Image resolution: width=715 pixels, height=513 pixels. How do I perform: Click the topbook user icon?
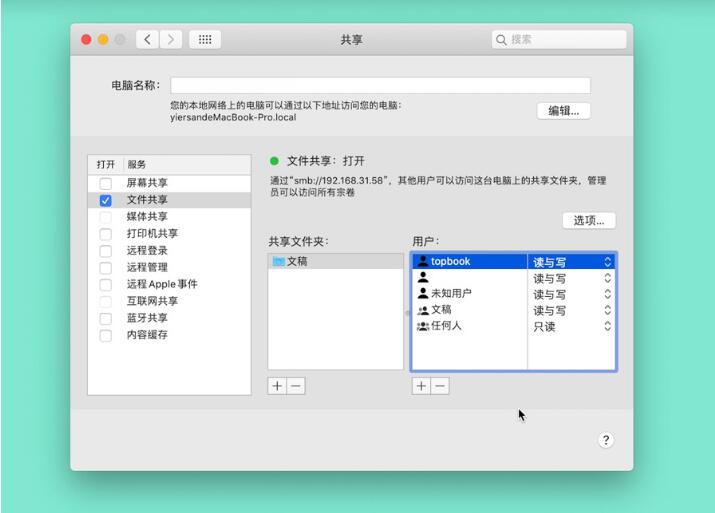pos(423,261)
